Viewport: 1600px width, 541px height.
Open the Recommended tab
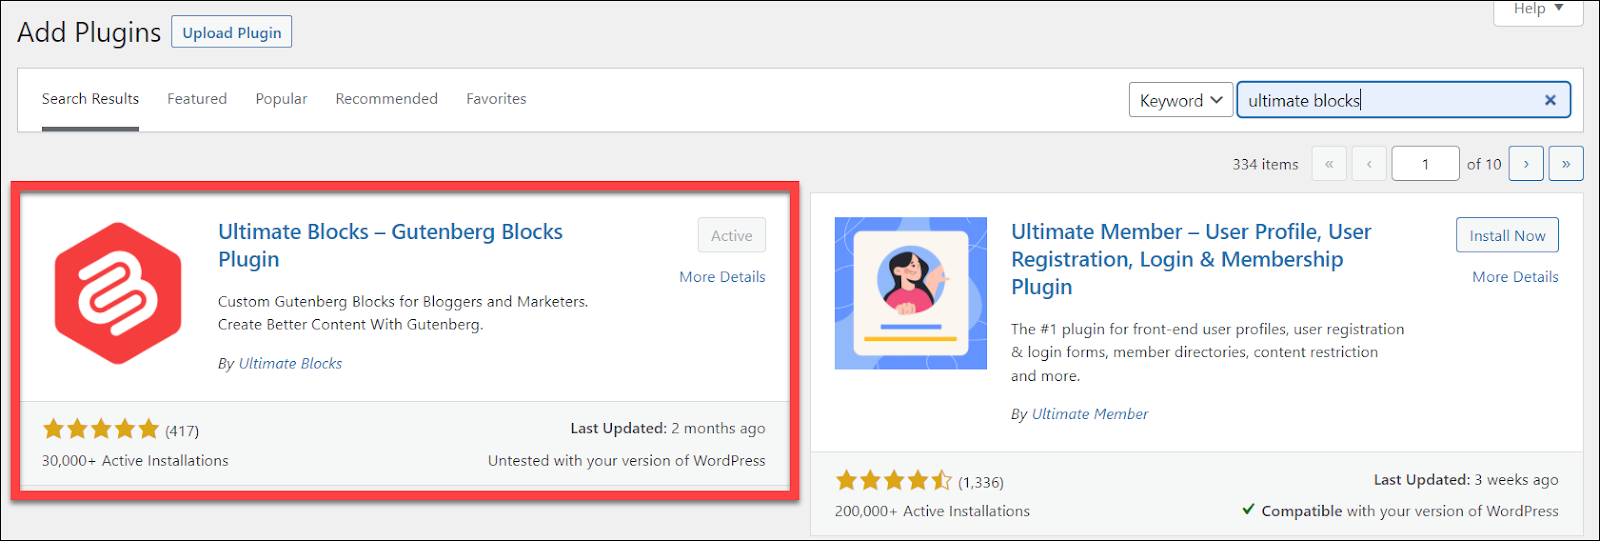click(x=387, y=99)
